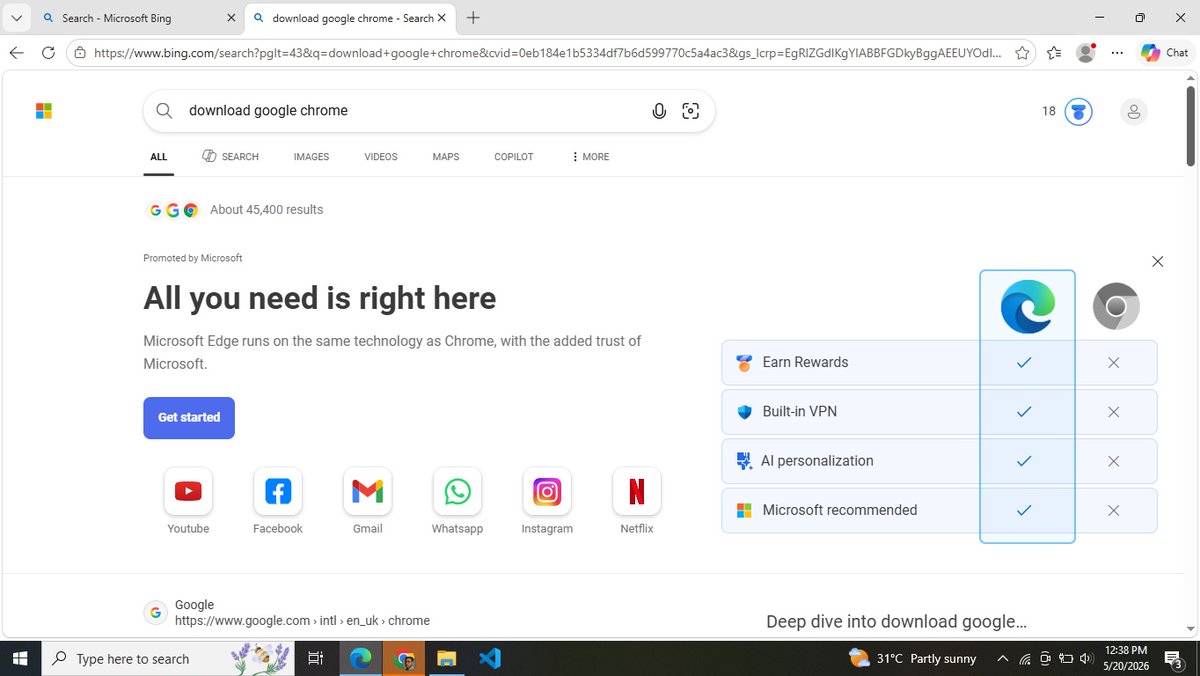1200x676 pixels.
Task: Open File Explorer from the taskbar
Action: pos(447,659)
